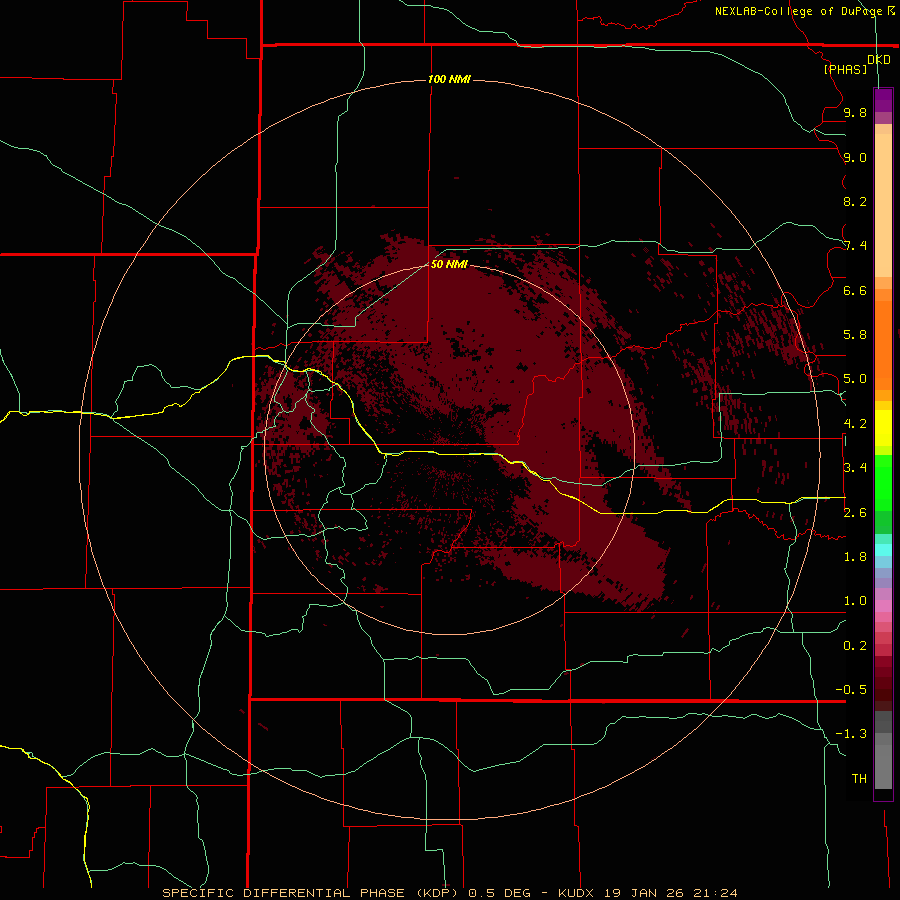The width and height of the screenshot is (900, 900).
Task: Click the 50 NMI range ring label
Action: click(449, 264)
